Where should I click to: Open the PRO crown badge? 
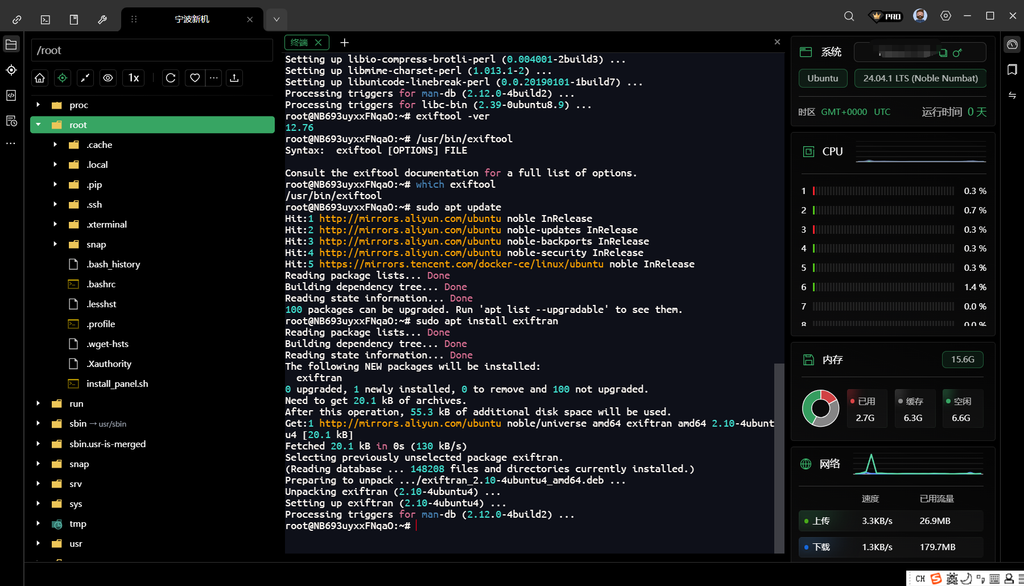pos(886,16)
